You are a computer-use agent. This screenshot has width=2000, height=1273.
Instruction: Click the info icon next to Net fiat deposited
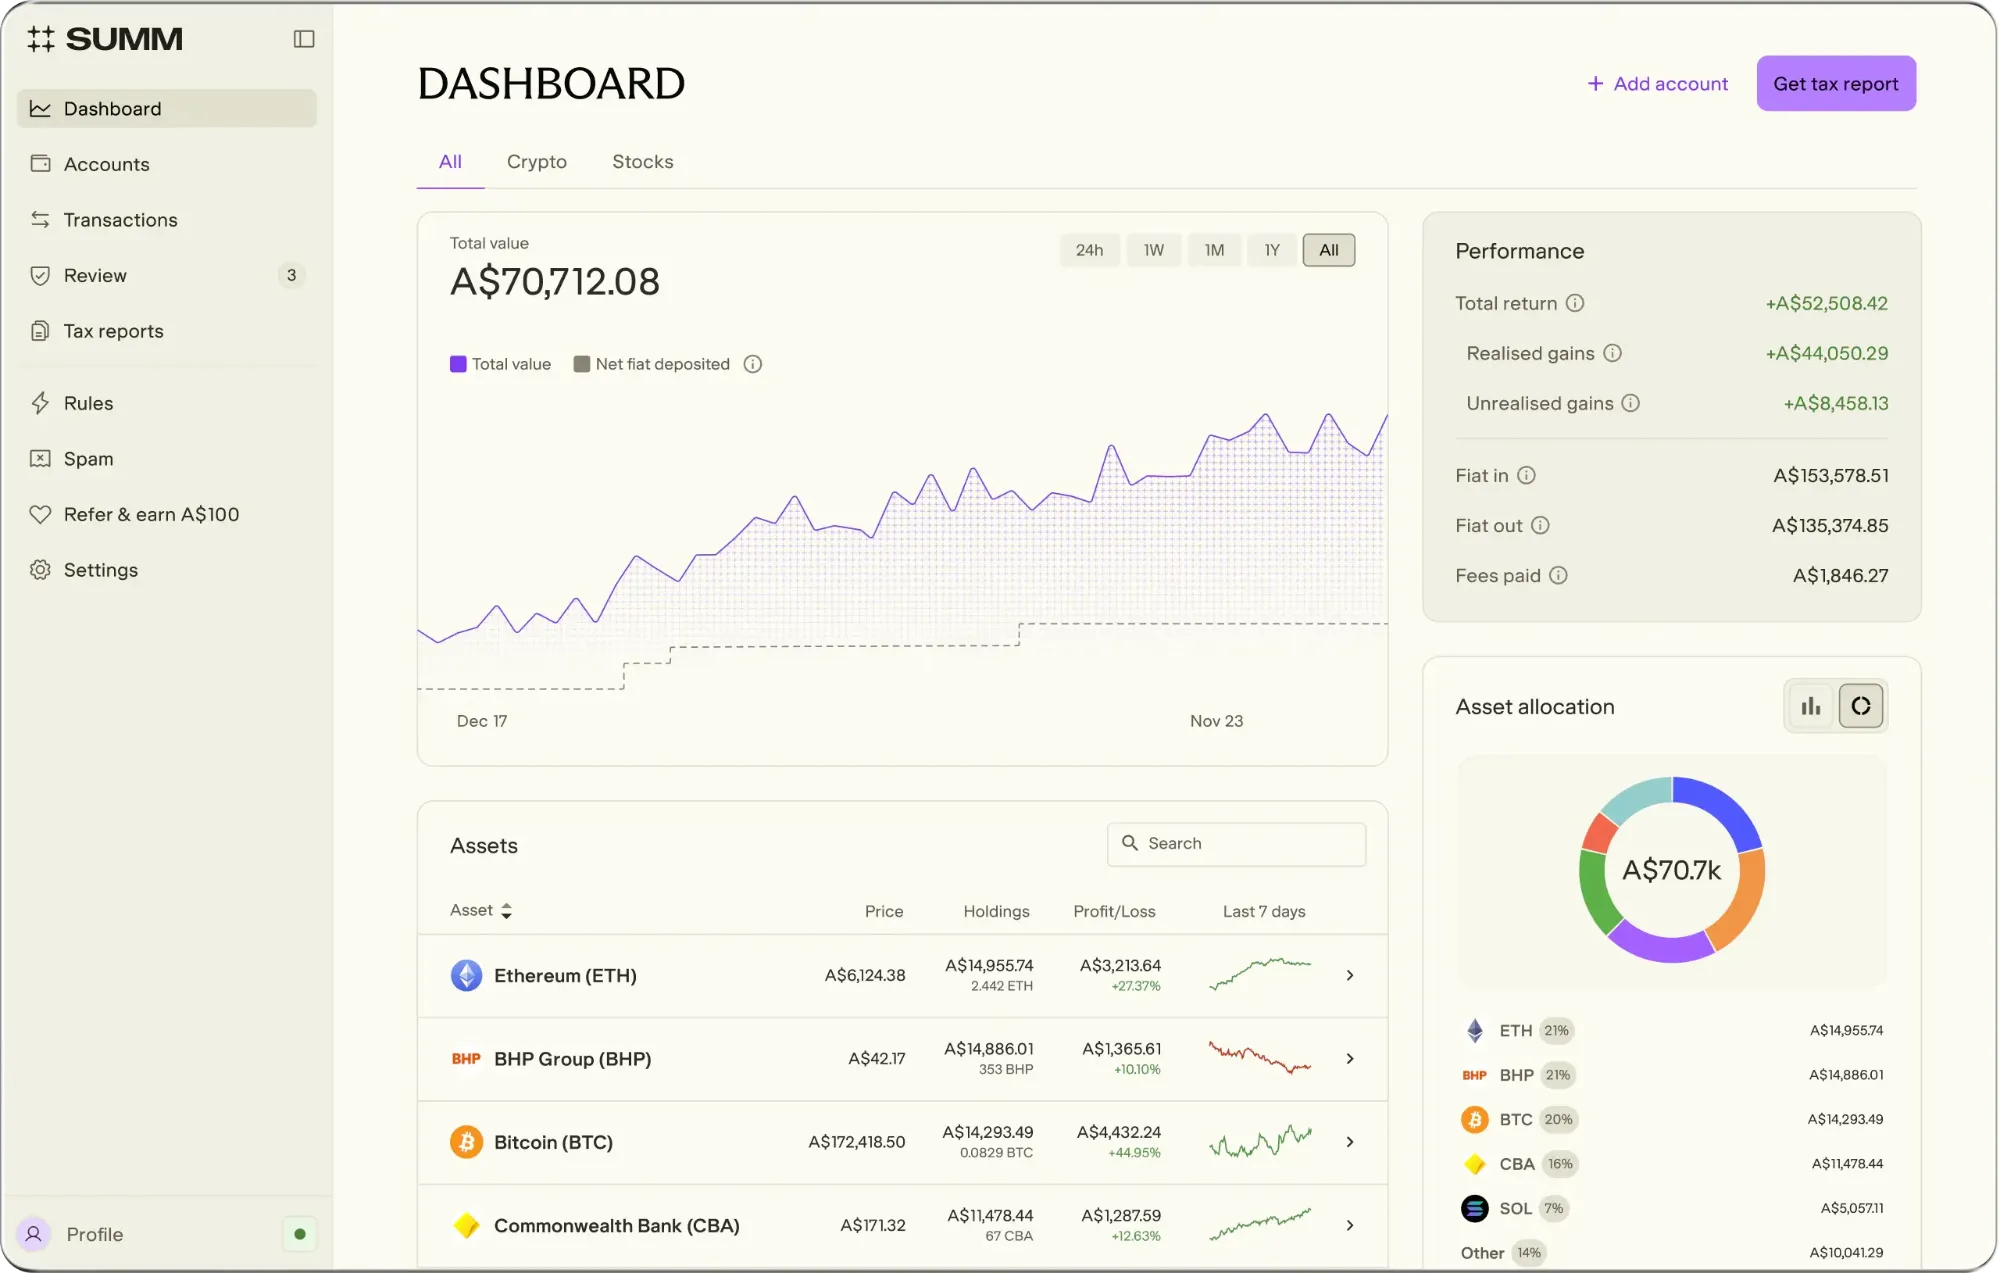pyautogui.click(x=753, y=364)
